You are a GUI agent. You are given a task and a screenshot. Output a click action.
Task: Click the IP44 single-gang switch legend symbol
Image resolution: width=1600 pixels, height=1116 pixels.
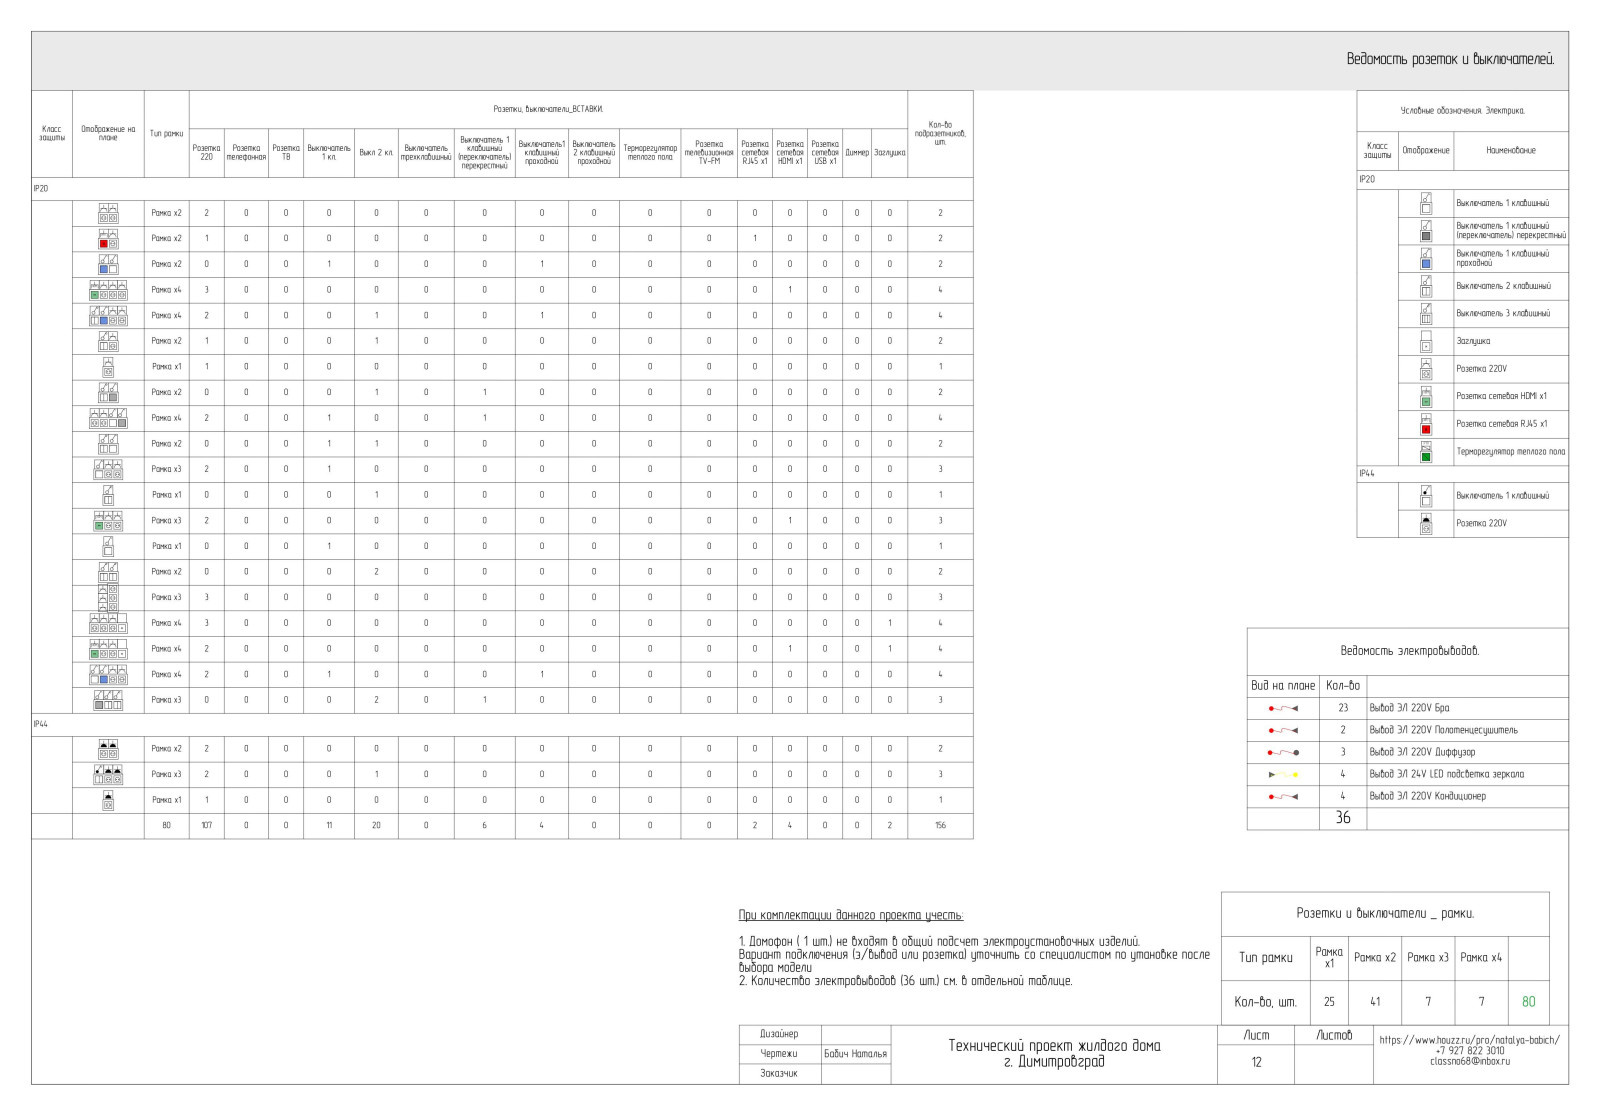tap(1426, 496)
